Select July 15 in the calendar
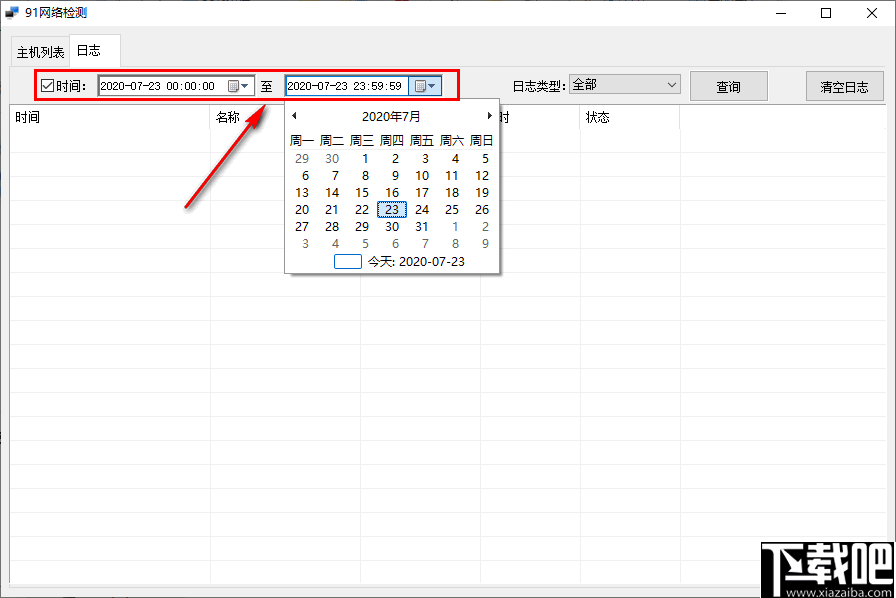 [x=362, y=193]
